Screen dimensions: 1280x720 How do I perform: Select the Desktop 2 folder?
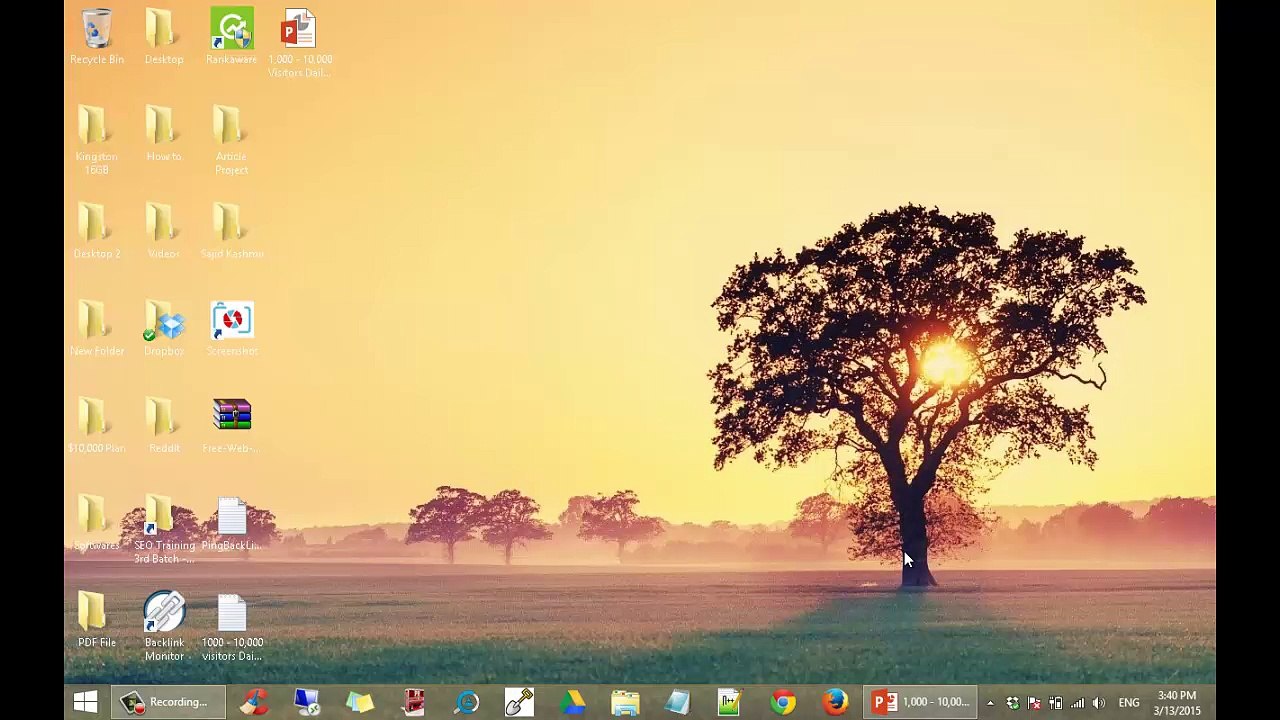click(x=97, y=232)
